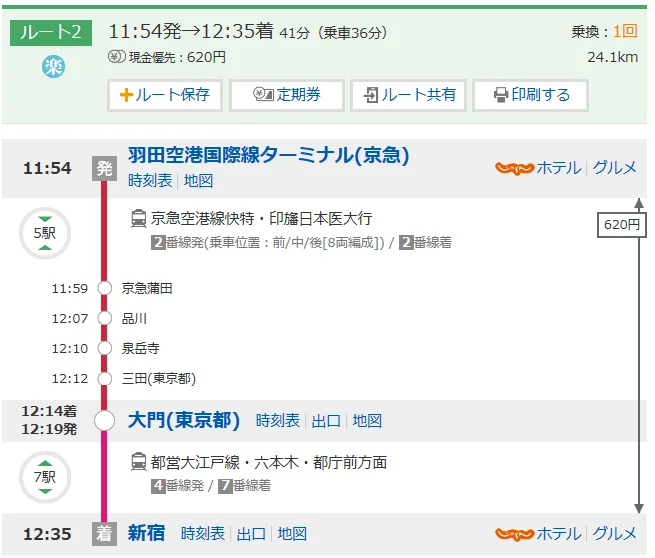Click train icon beside 京急空港線快特
The height and width of the screenshot is (558, 655).
(138, 218)
